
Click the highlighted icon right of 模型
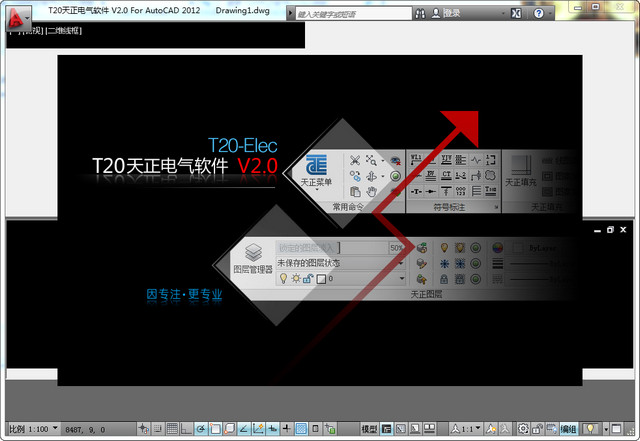point(387,429)
